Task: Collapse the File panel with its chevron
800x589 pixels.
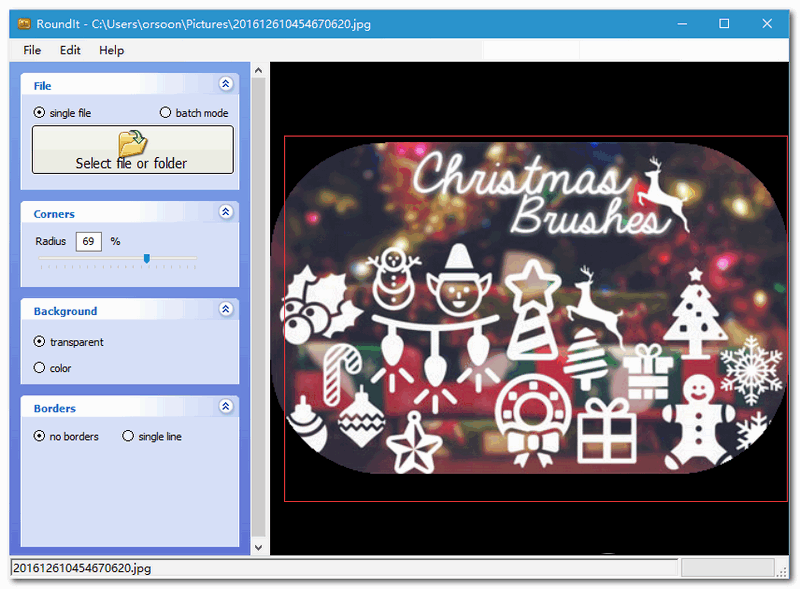Action: click(227, 84)
